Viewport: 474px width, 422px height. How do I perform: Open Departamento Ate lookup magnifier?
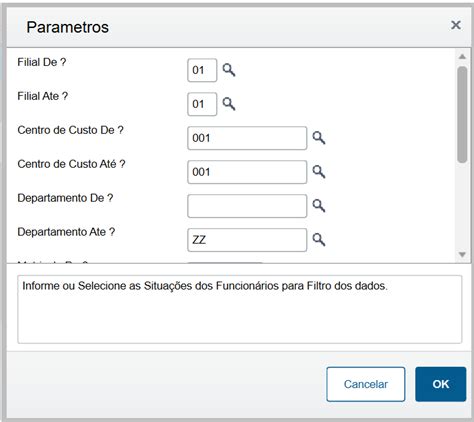[319, 240]
